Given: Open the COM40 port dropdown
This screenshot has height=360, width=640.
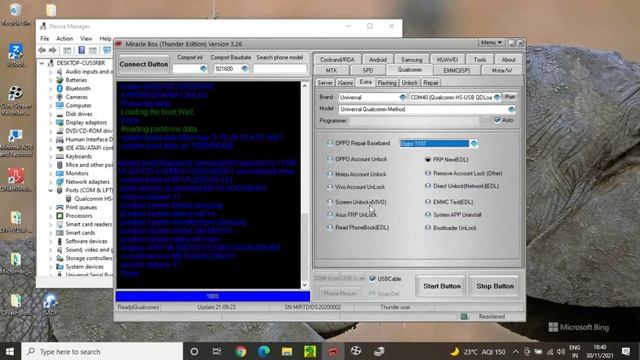Looking at the screenshot, I should 496,97.
